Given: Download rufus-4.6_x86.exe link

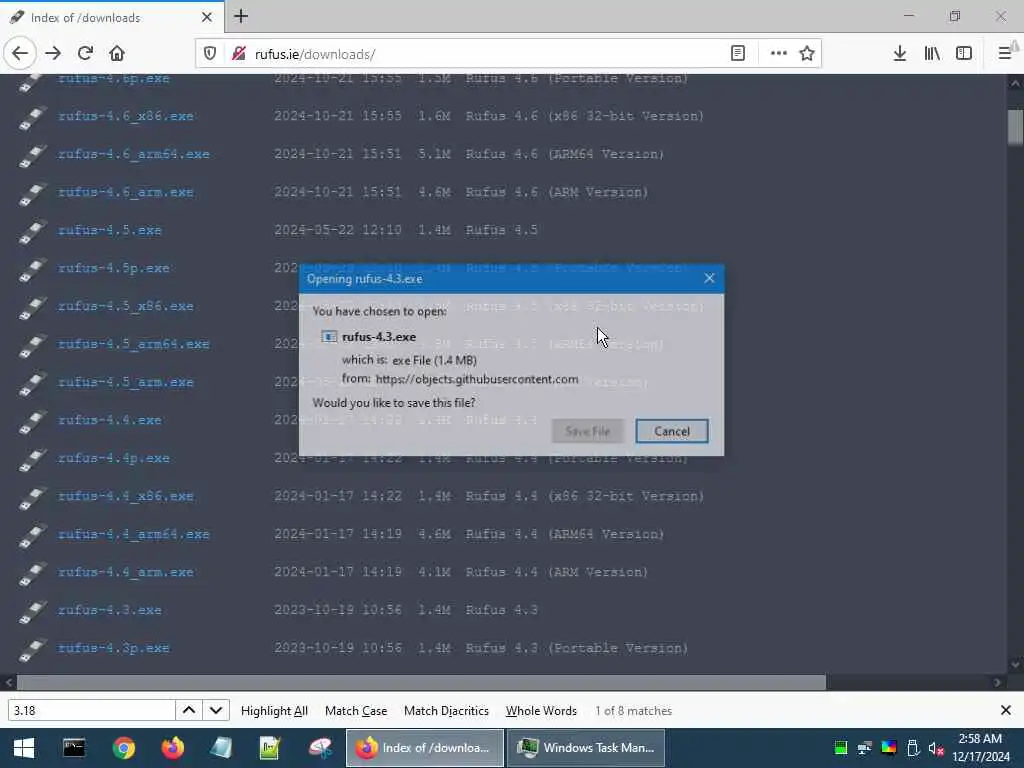Looking at the screenshot, I should 125,116.
